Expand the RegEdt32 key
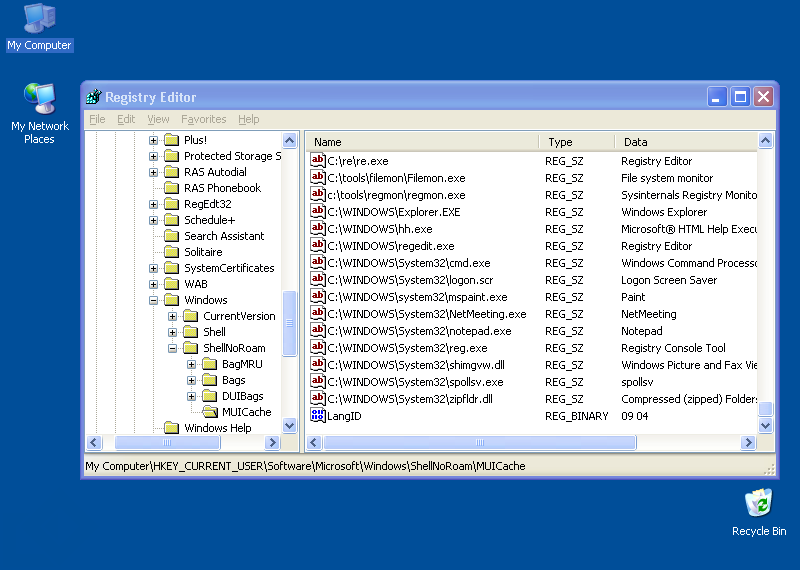The width and height of the screenshot is (800, 570). coord(153,204)
